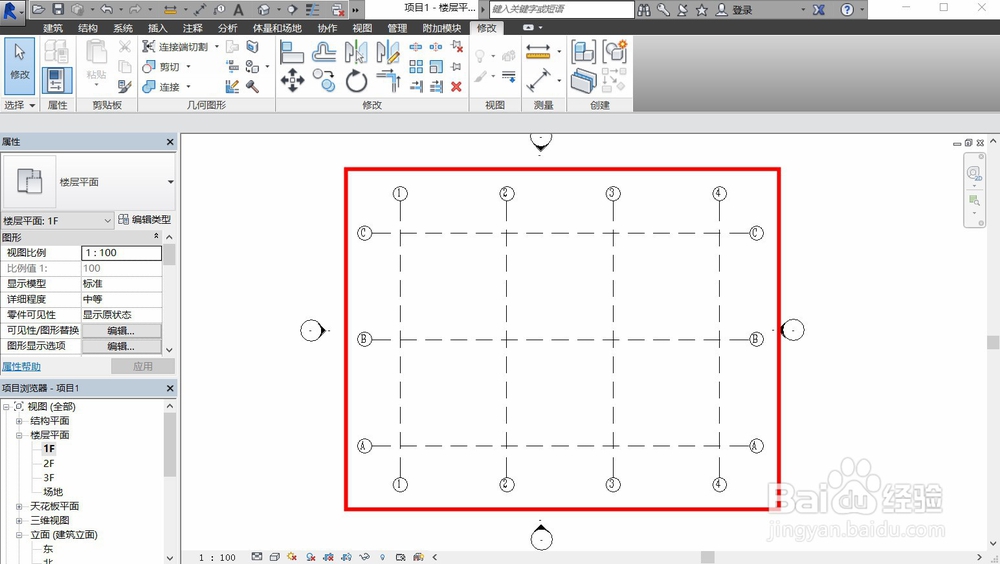Open the Select panel dropdown arrow
1000x564 pixels.
[x=32, y=105]
